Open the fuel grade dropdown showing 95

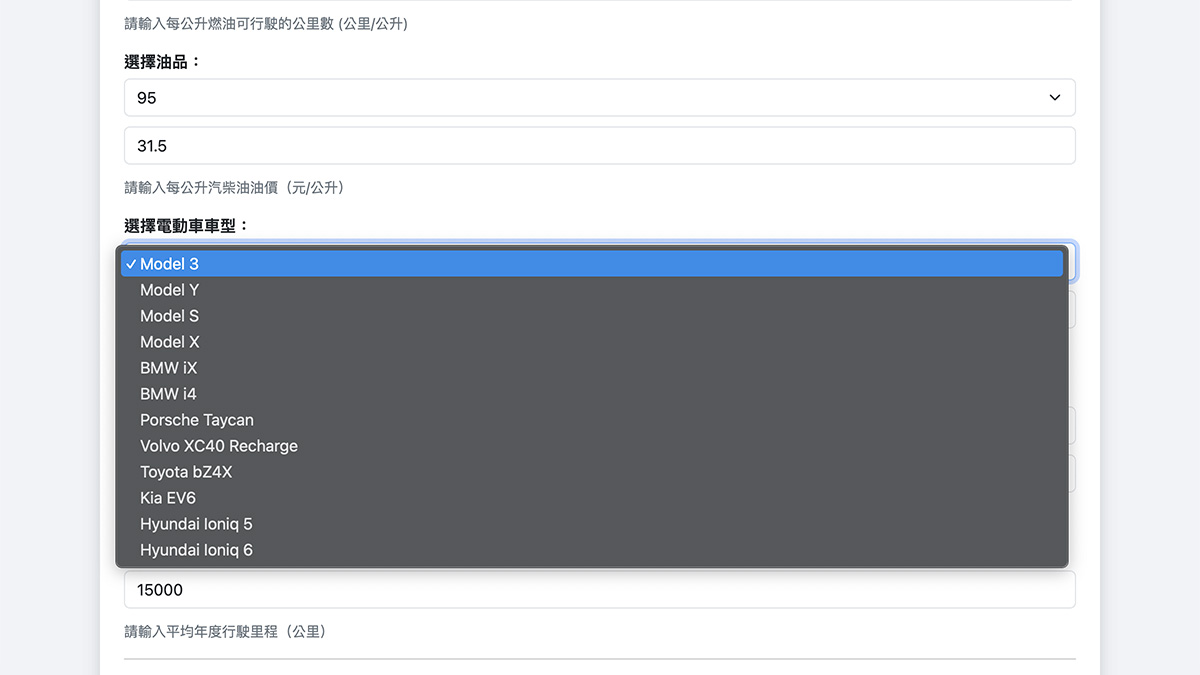coord(600,98)
